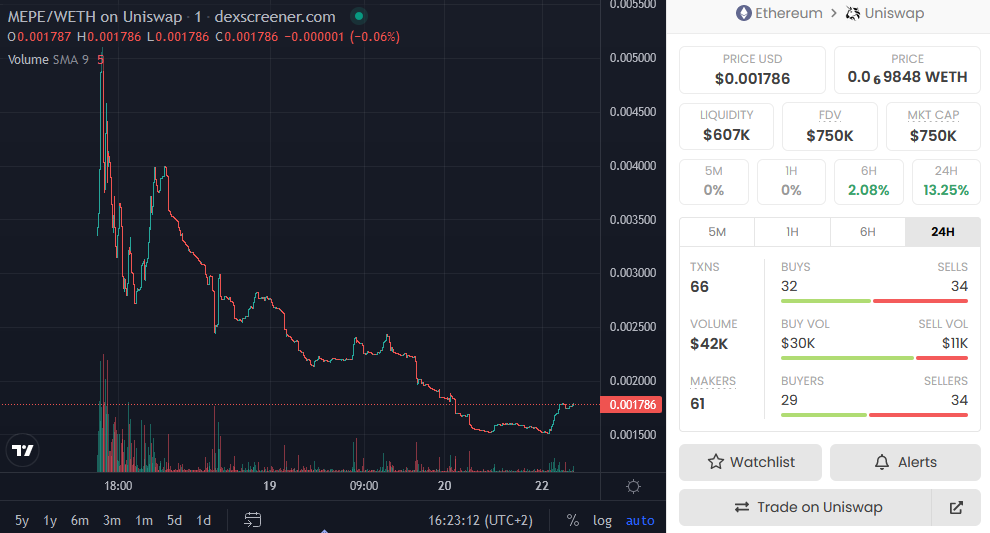The width and height of the screenshot is (990, 533).
Task: Select the 1H stats tab
Action: point(792,232)
